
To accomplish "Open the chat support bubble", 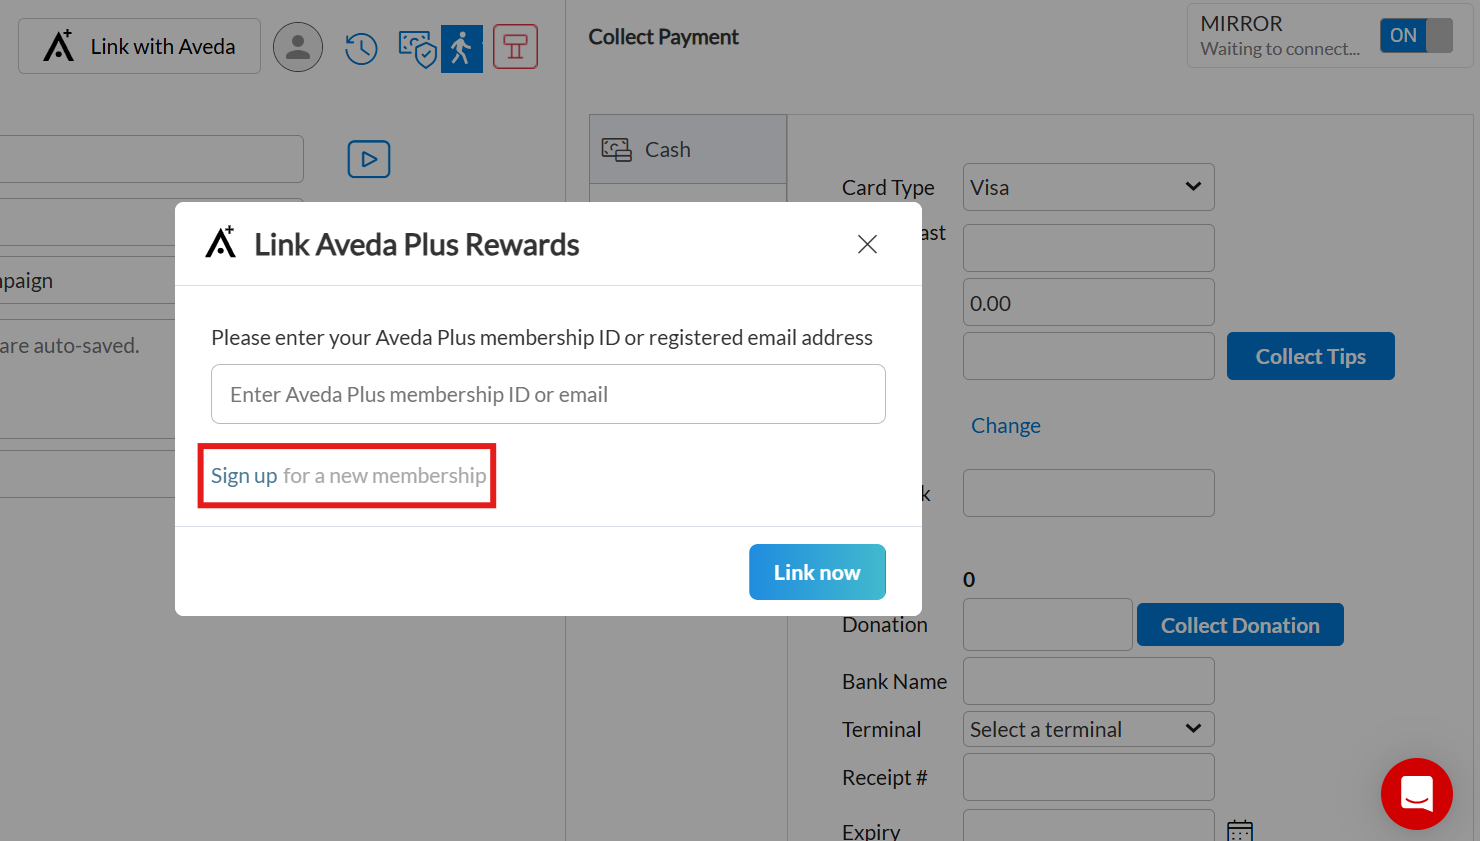I will point(1417,794).
